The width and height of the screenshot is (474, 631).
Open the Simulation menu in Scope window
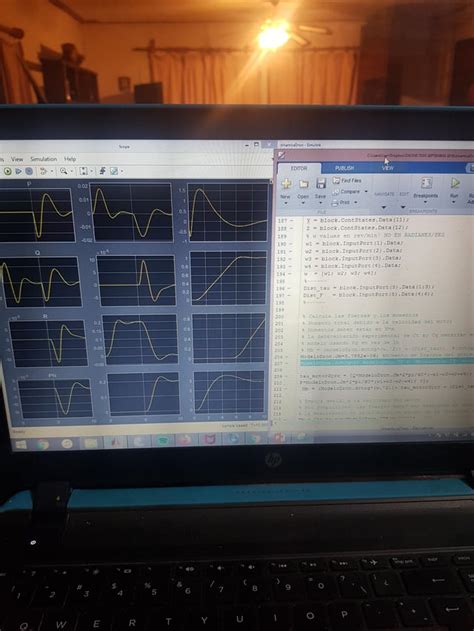tap(43, 159)
